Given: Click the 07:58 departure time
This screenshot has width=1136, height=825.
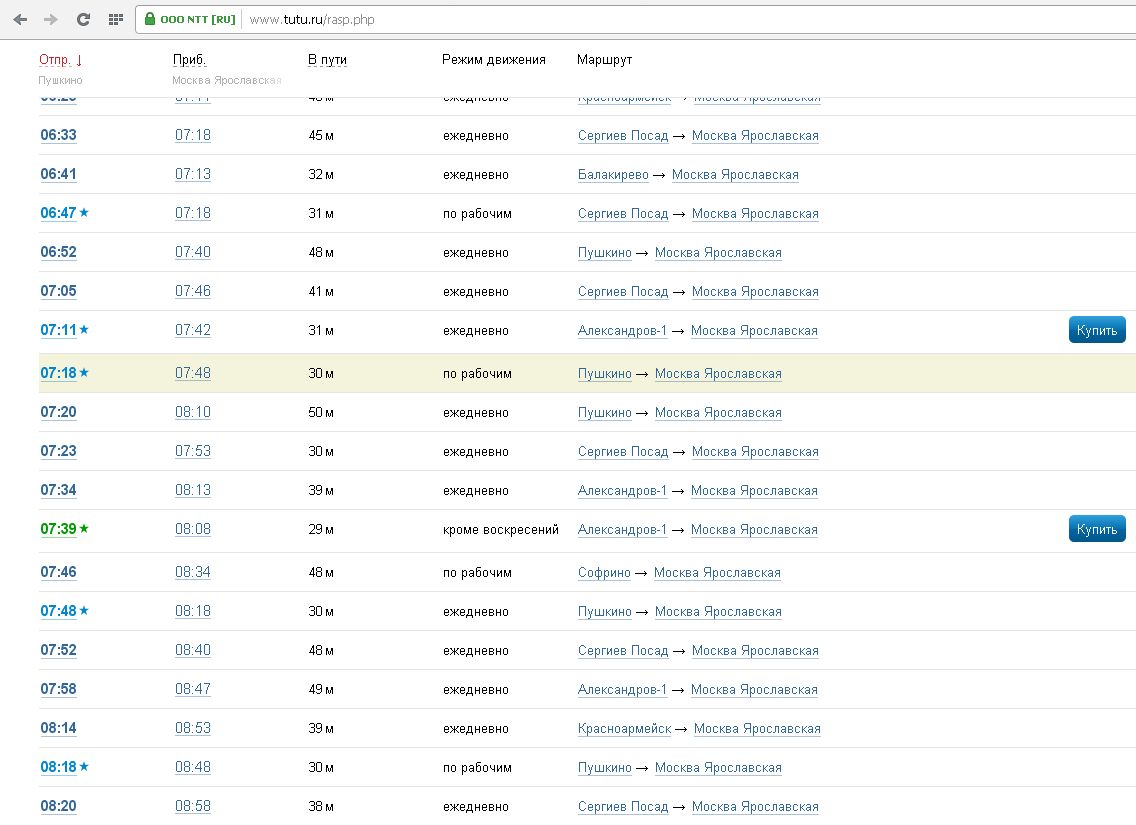Looking at the screenshot, I should 59,690.
